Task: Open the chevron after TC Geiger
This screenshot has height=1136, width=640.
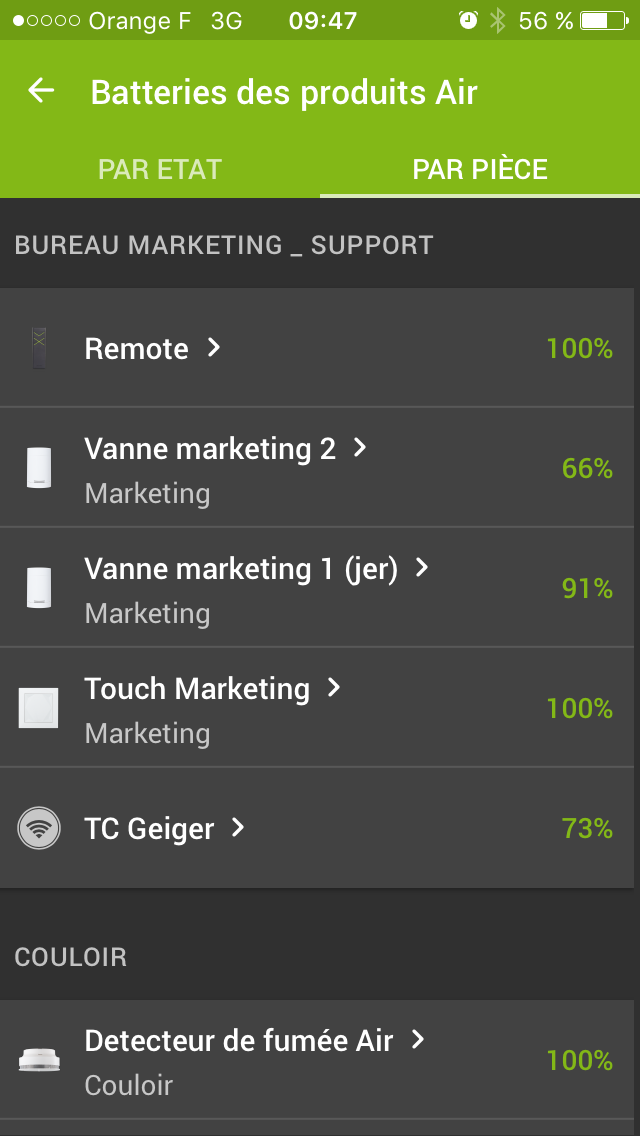Action: [x=238, y=828]
